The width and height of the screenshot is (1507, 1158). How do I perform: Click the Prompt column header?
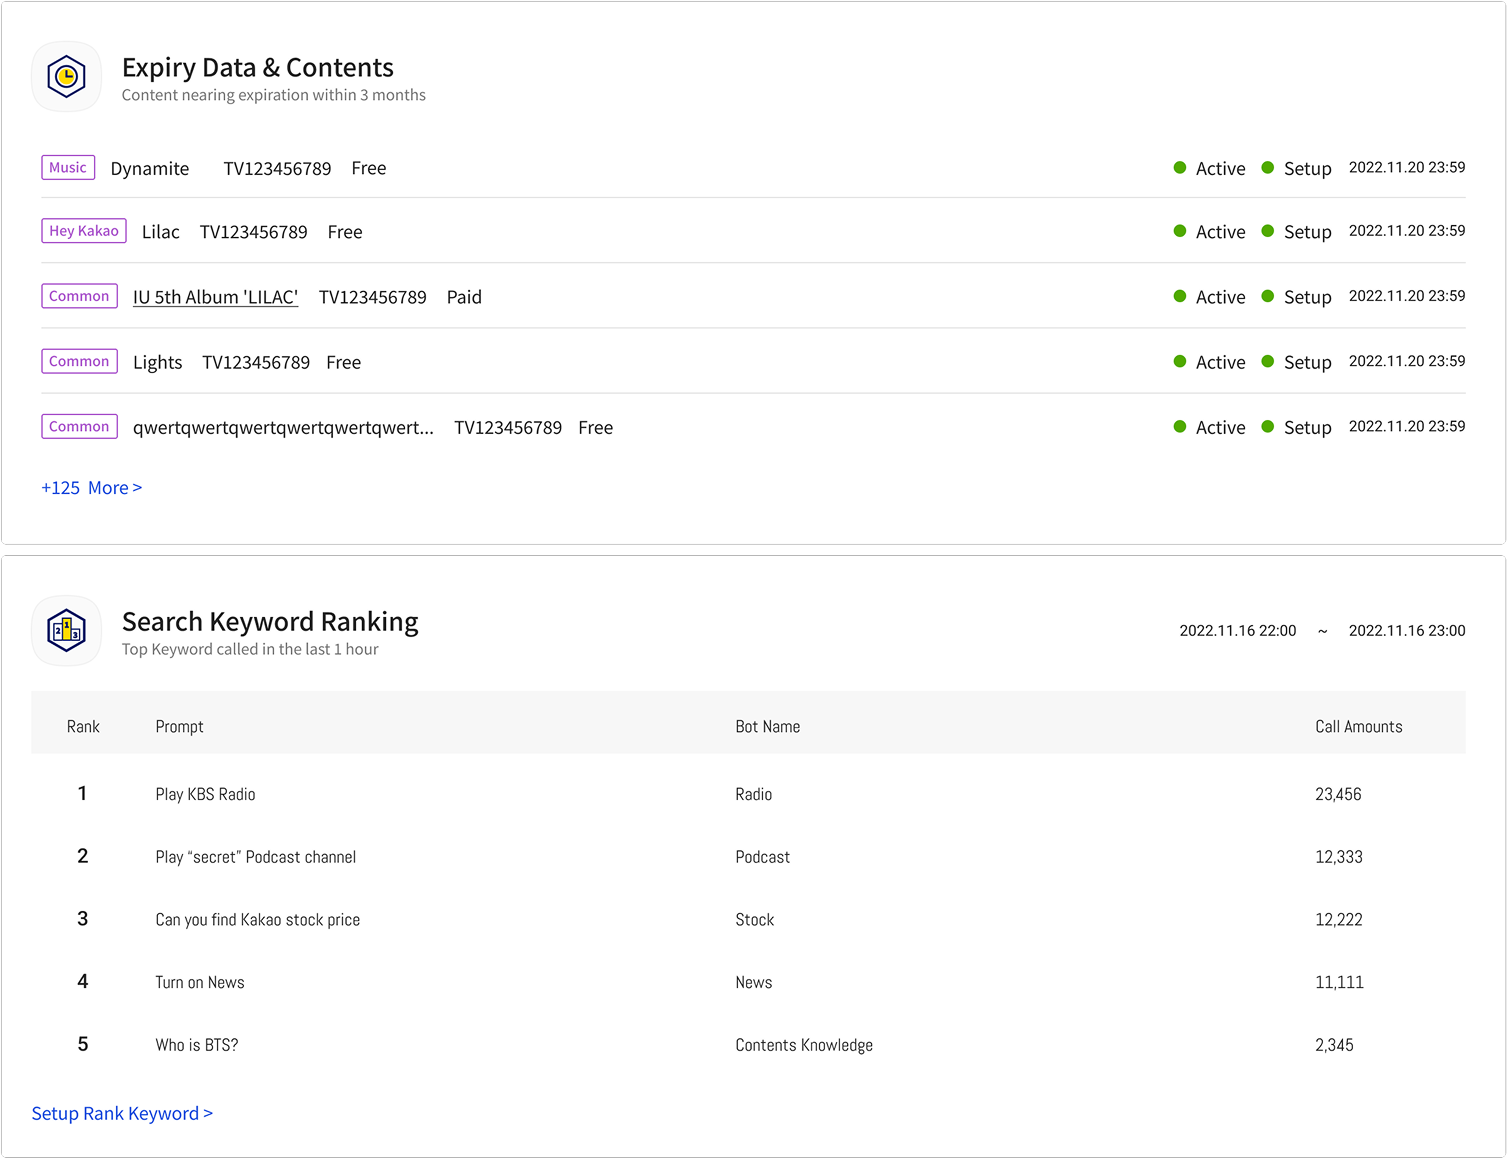[x=180, y=727]
